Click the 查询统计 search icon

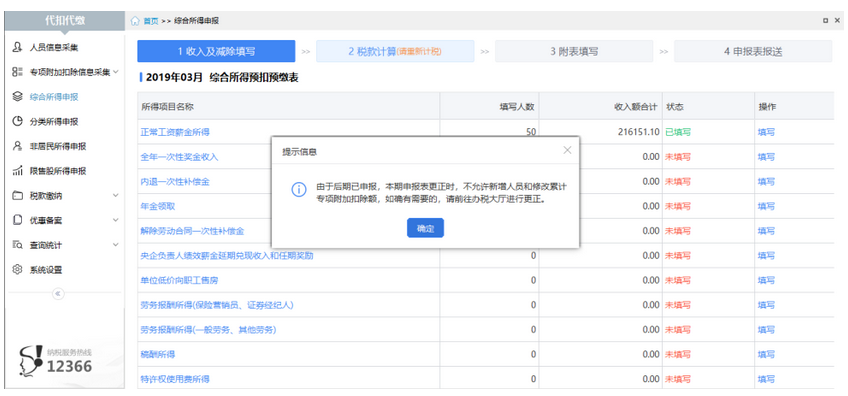pyautogui.click(x=17, y=245)
